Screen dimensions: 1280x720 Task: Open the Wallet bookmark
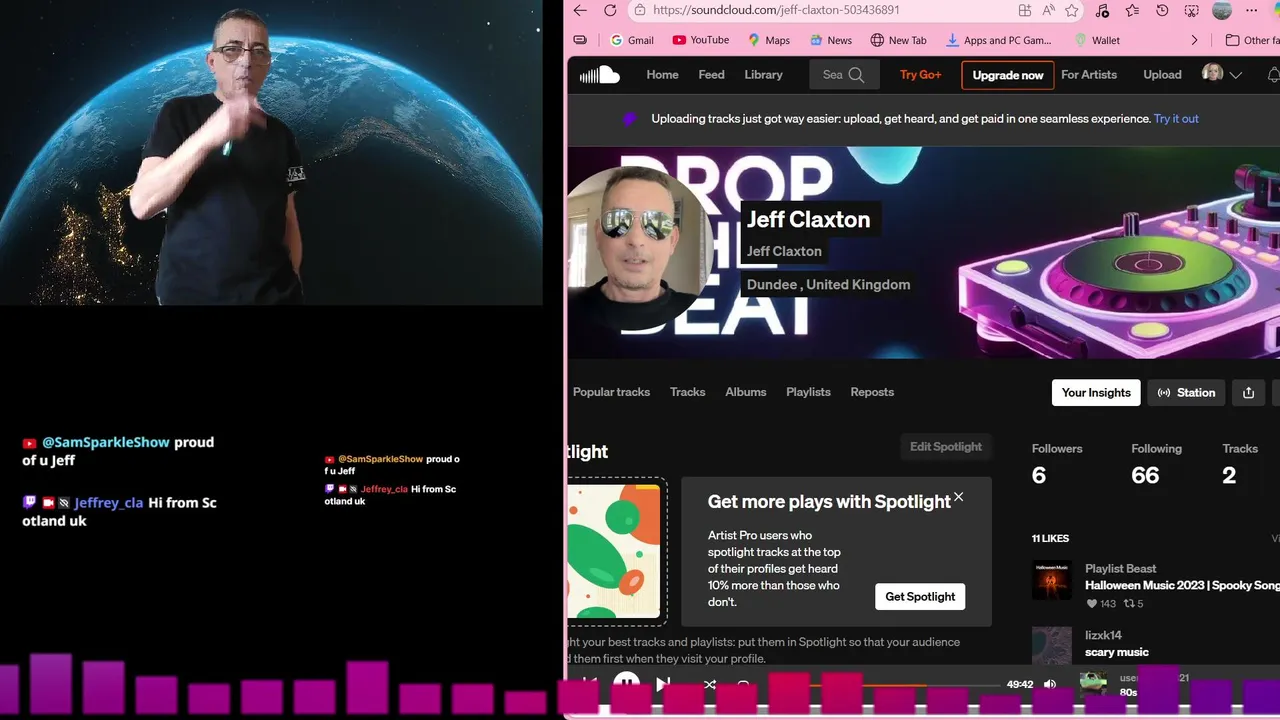click(x=1096, y=40)
